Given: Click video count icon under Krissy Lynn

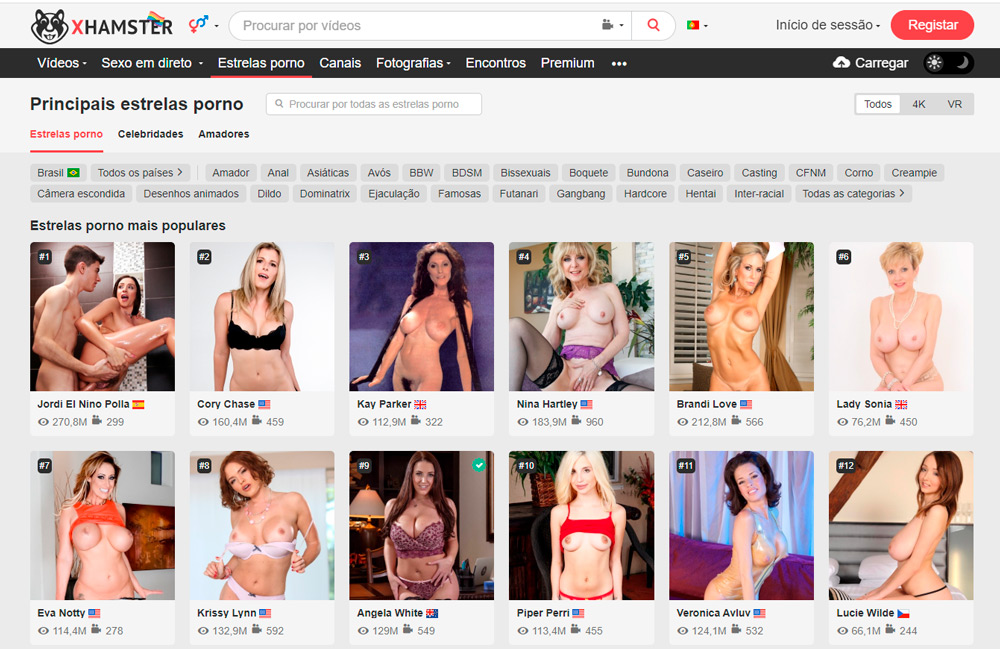Looking at the screenshot, I should [x=257, y=630].
